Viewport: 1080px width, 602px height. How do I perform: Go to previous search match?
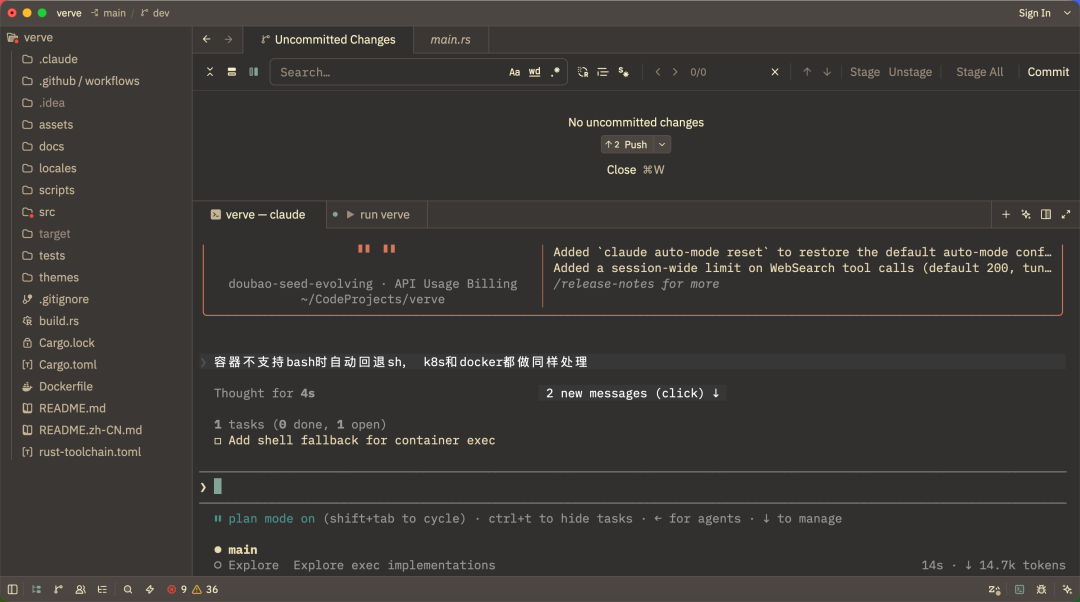click(658, 72)
